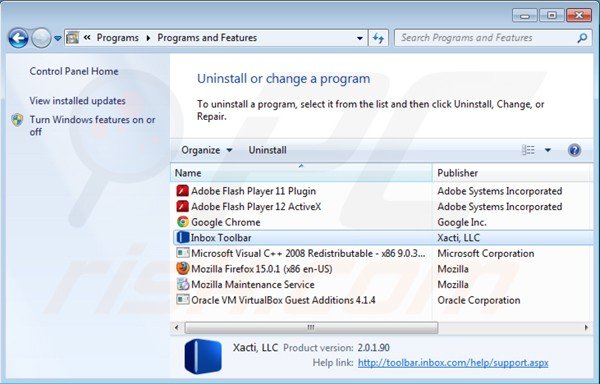Expand the arrow after Programs breadcrumb
Screen dimensions: 600x384
point(148,38)
